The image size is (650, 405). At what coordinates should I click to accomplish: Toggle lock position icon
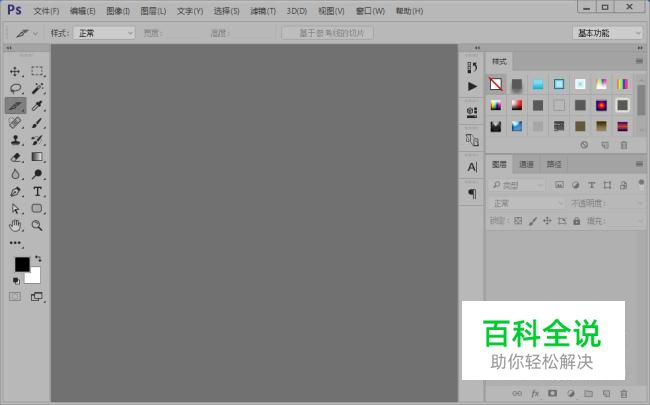click(547, 221)
